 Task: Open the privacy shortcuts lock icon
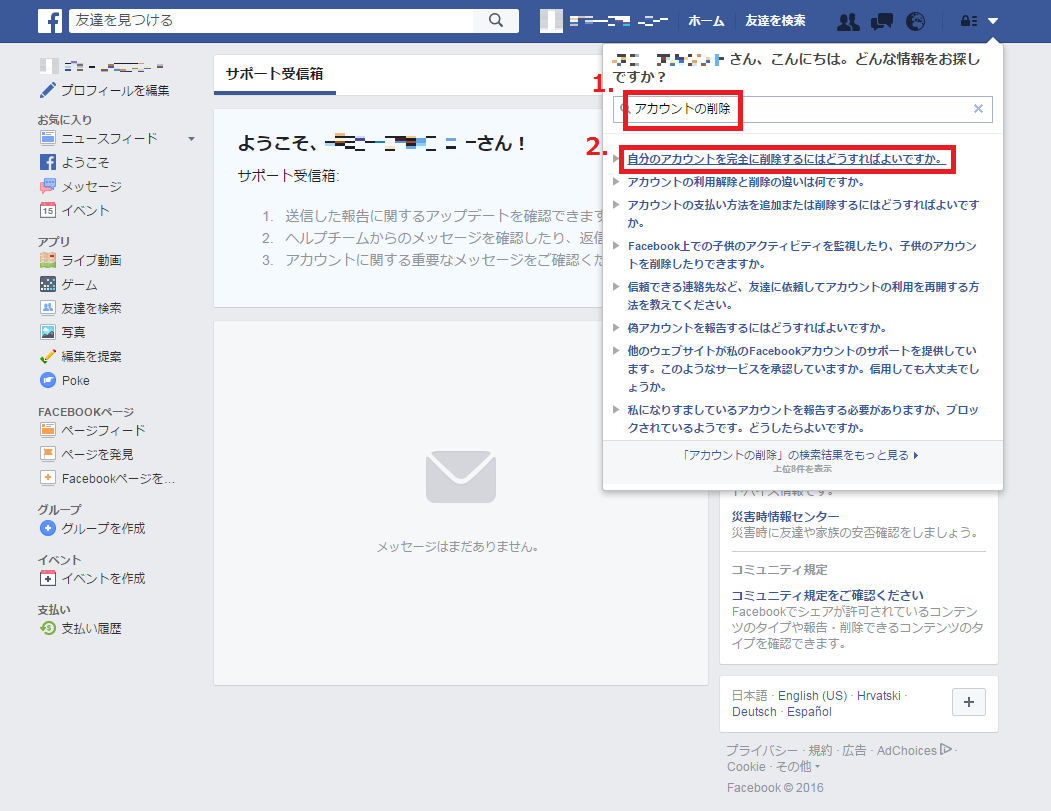pos(968,21)
